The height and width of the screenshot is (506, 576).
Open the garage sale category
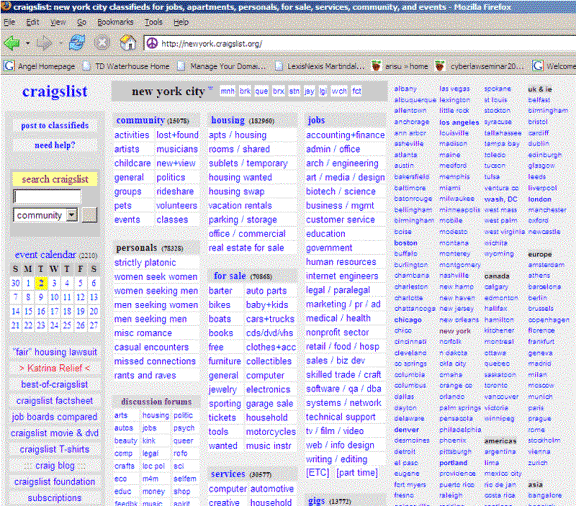click(270, 403)
